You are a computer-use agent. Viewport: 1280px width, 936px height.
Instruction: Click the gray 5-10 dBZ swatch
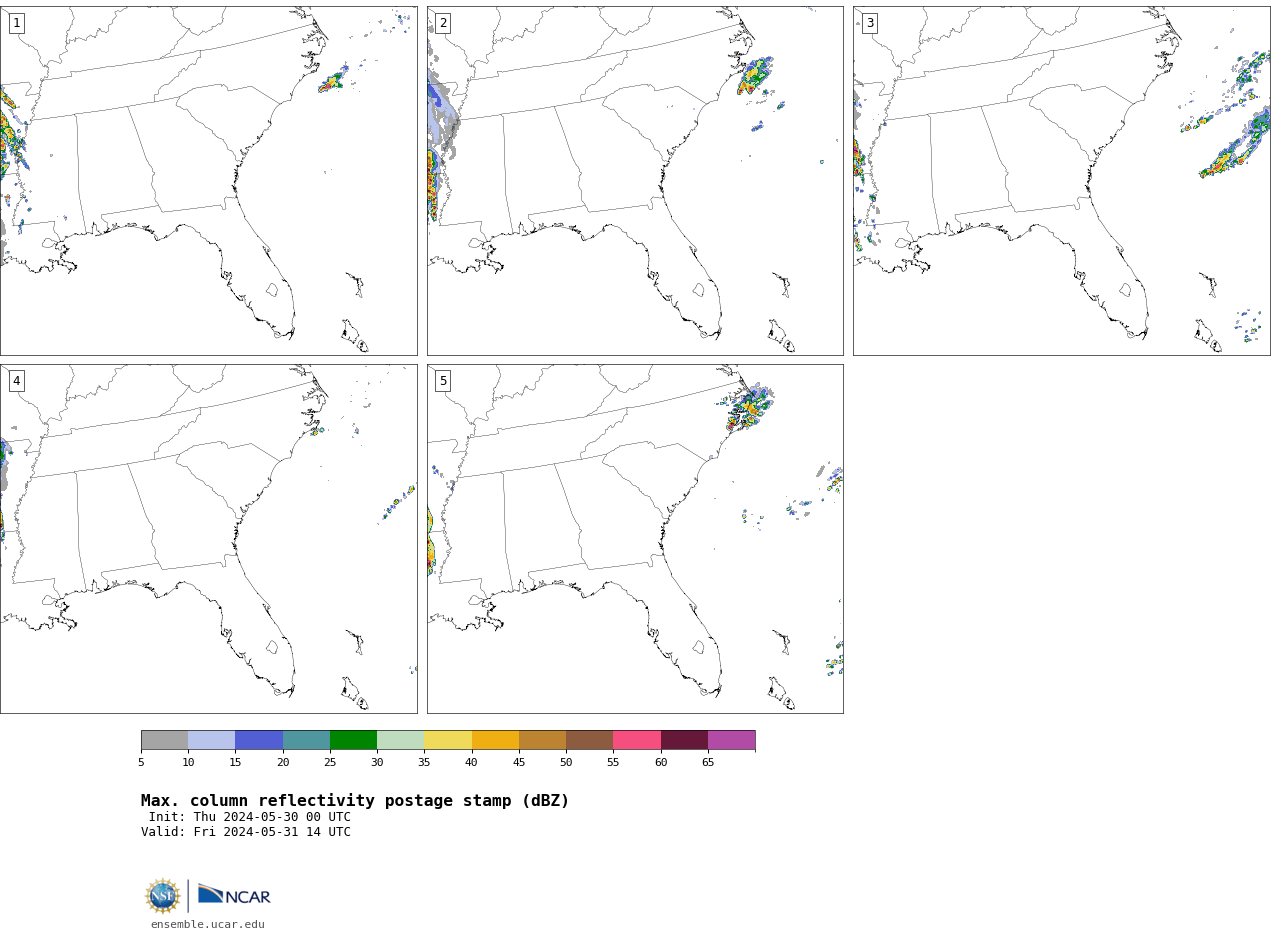164,740
